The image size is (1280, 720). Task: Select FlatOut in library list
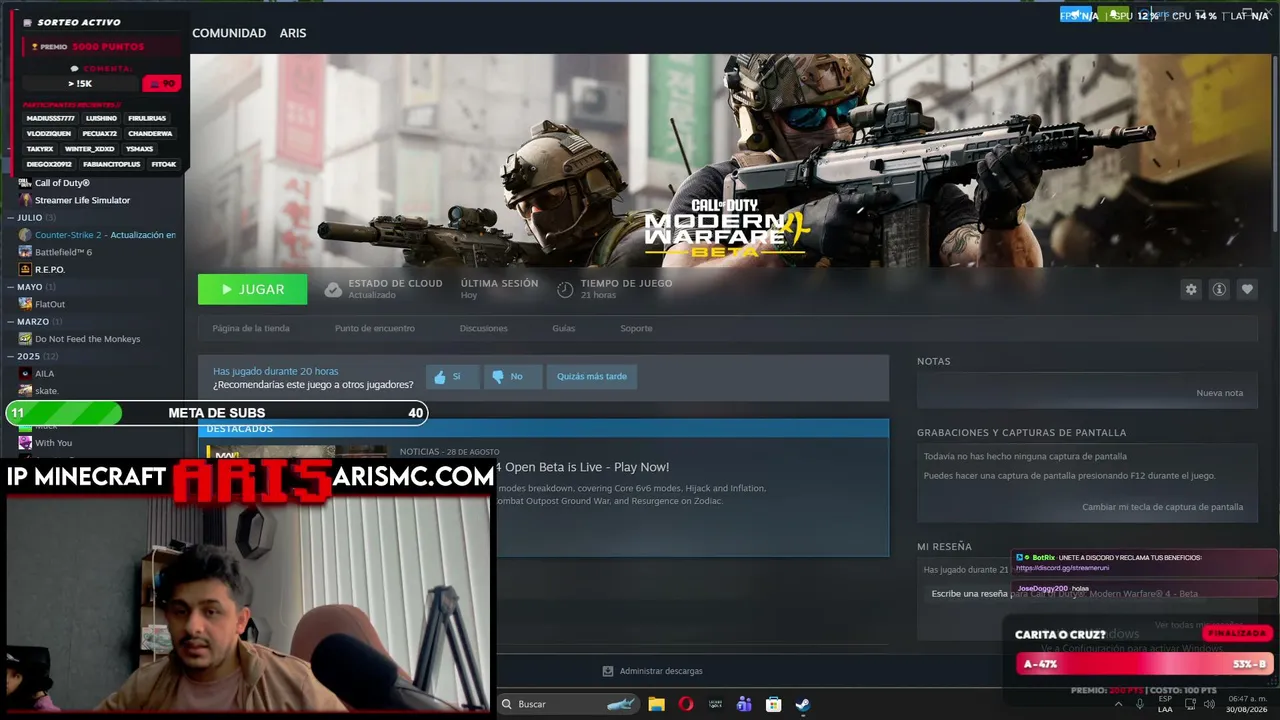pyautogui.click(x=50, y=304)
